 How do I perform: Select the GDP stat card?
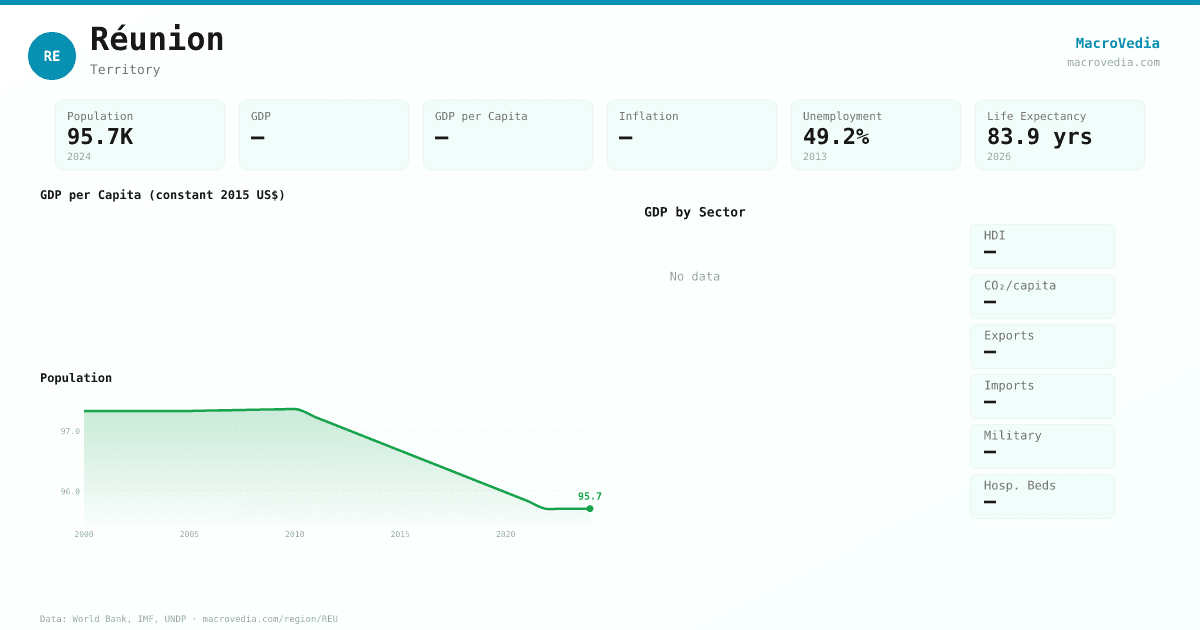(x=324, y=135)
